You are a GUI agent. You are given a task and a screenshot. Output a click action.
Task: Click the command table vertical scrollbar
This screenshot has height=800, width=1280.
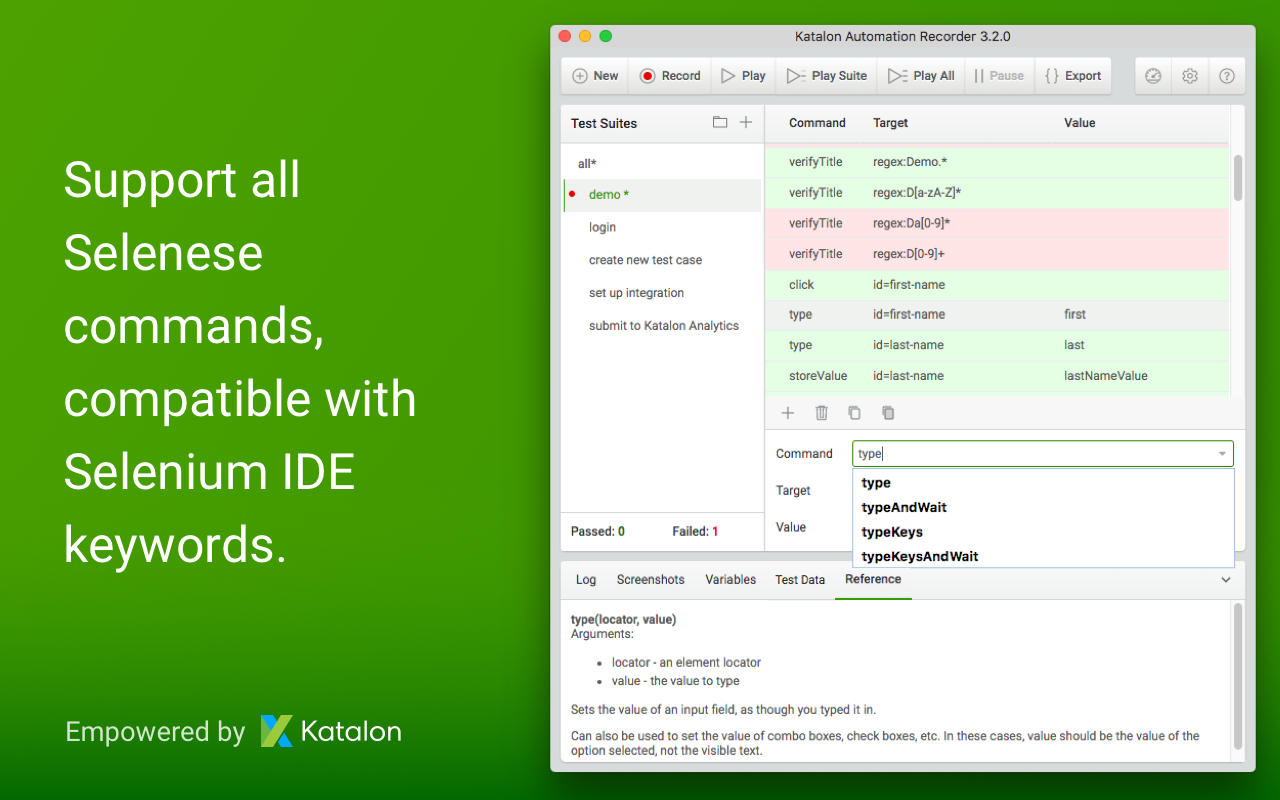[1238, 178]
